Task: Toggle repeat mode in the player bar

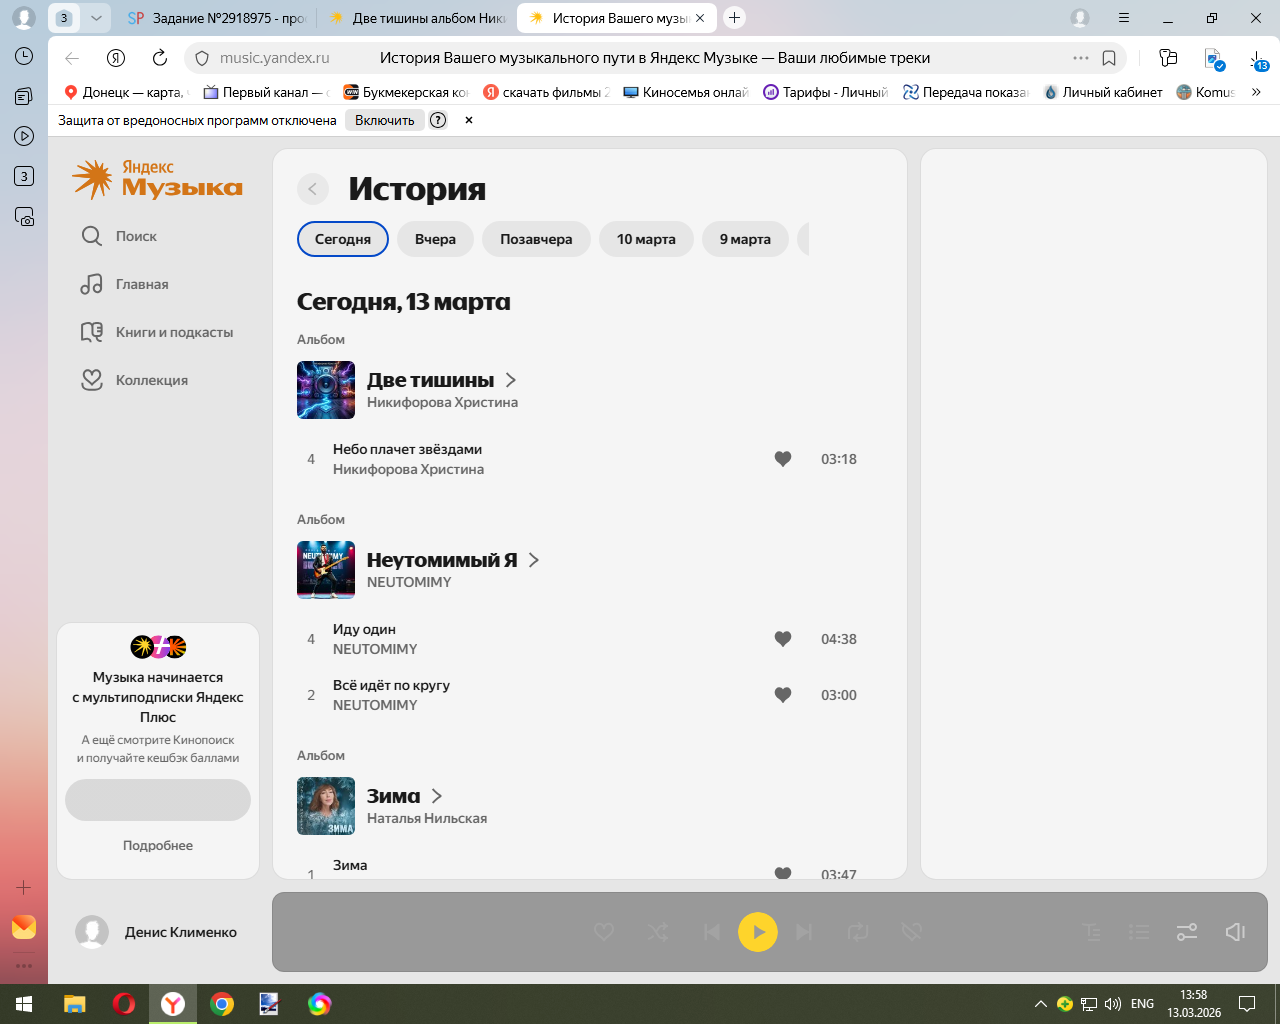Action: coord(858,932)
